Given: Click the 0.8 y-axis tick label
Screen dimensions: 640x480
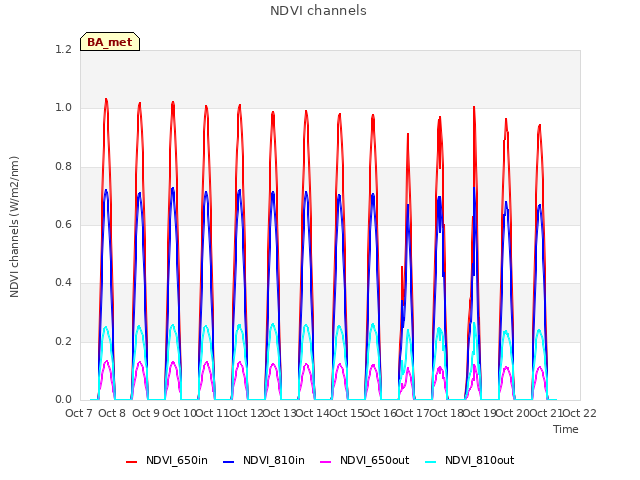Looking at the screenshot, I should 63,166.
